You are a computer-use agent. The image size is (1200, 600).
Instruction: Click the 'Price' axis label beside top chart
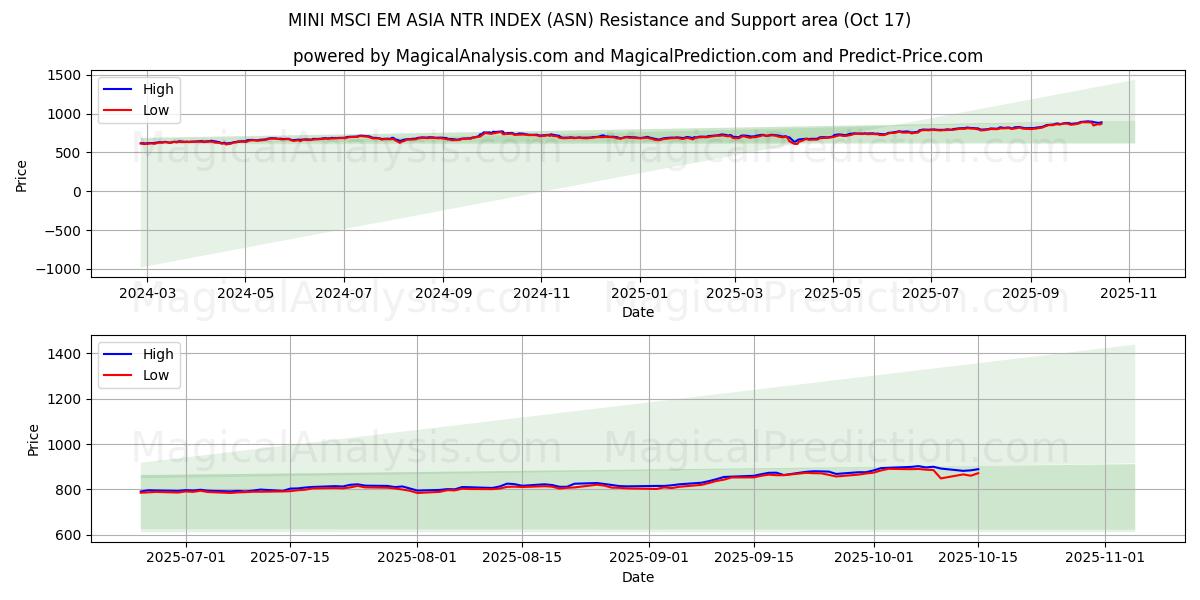tap(22, 175)
